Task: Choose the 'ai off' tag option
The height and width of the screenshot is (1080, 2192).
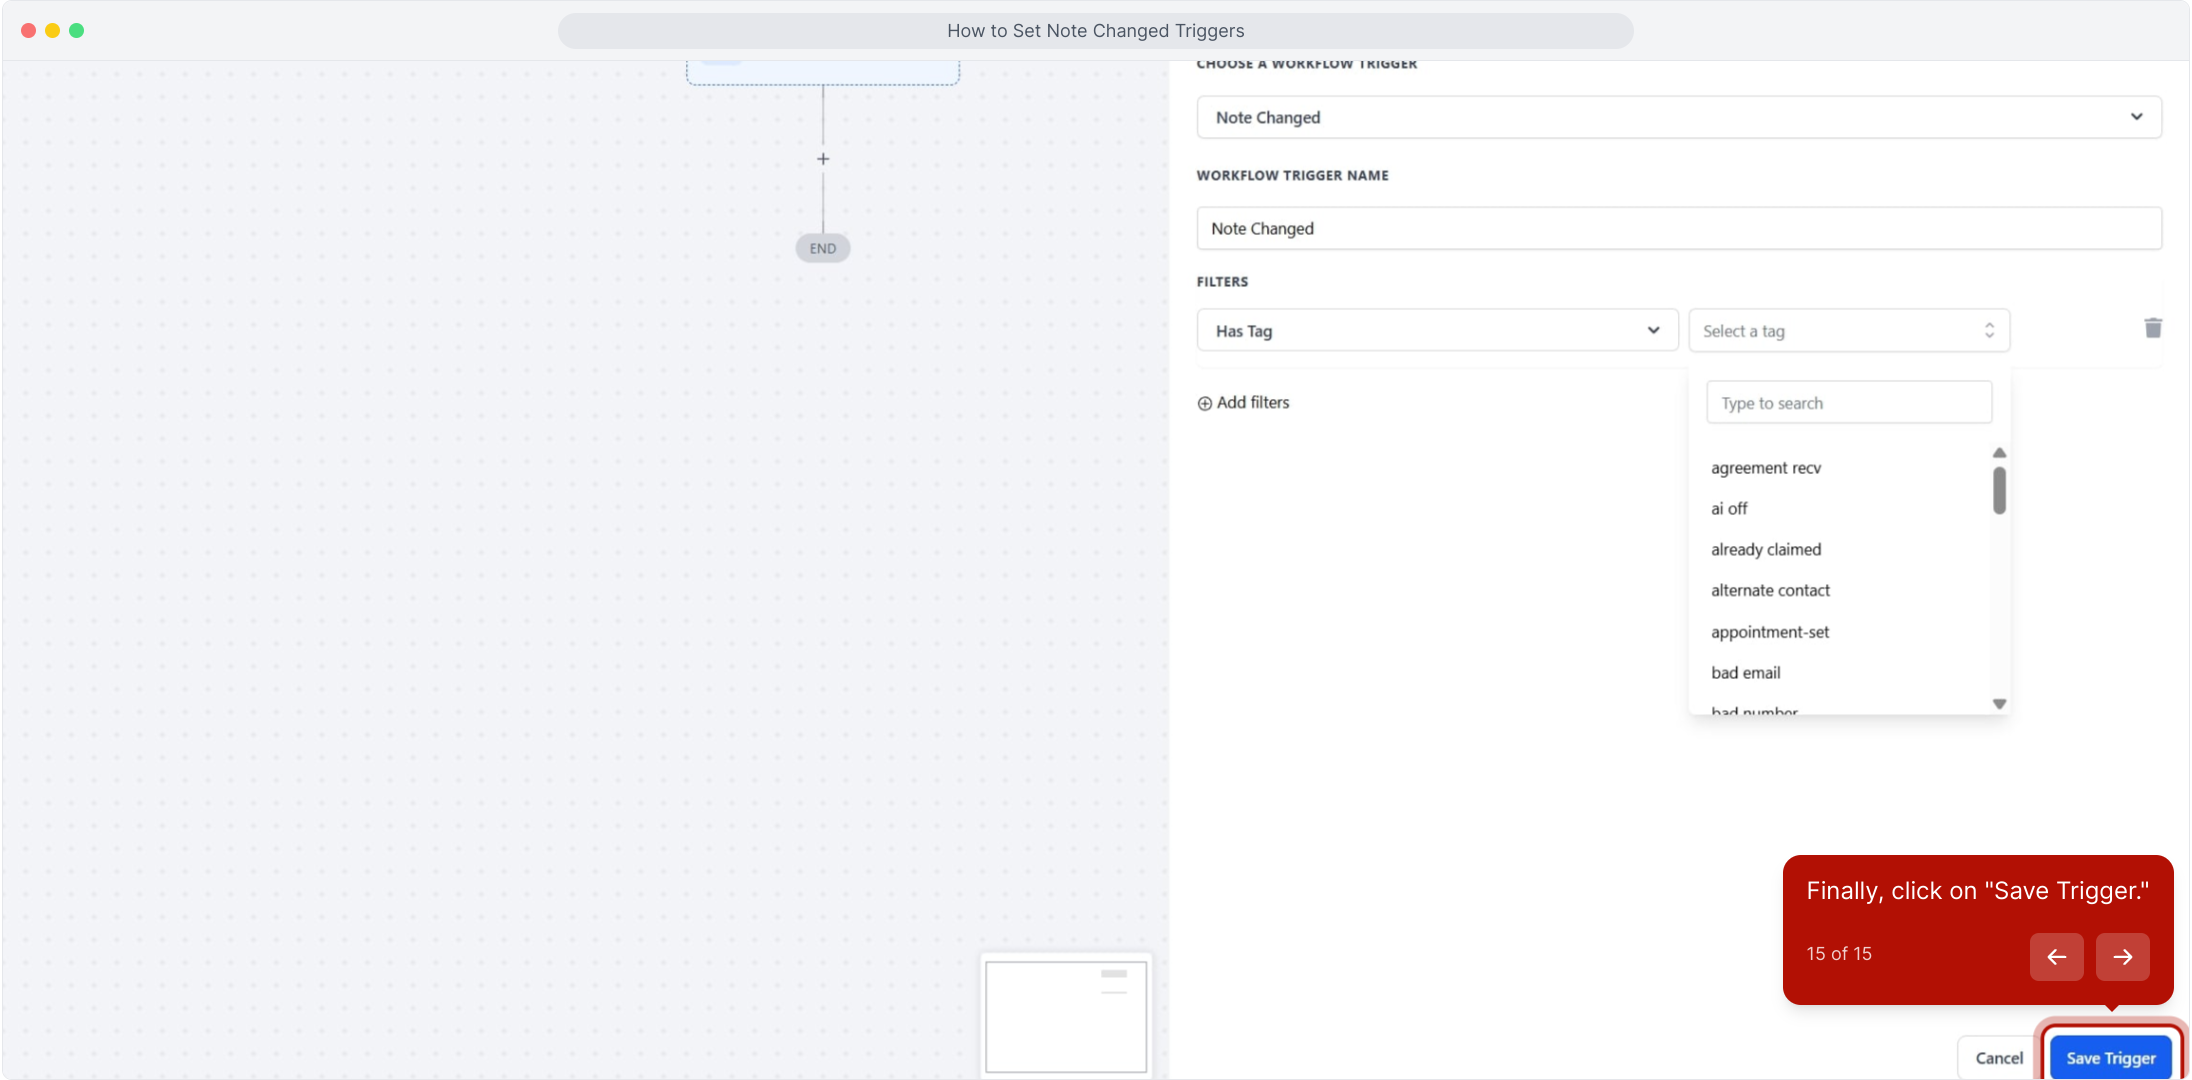Action: click(x=1729, y=509)
